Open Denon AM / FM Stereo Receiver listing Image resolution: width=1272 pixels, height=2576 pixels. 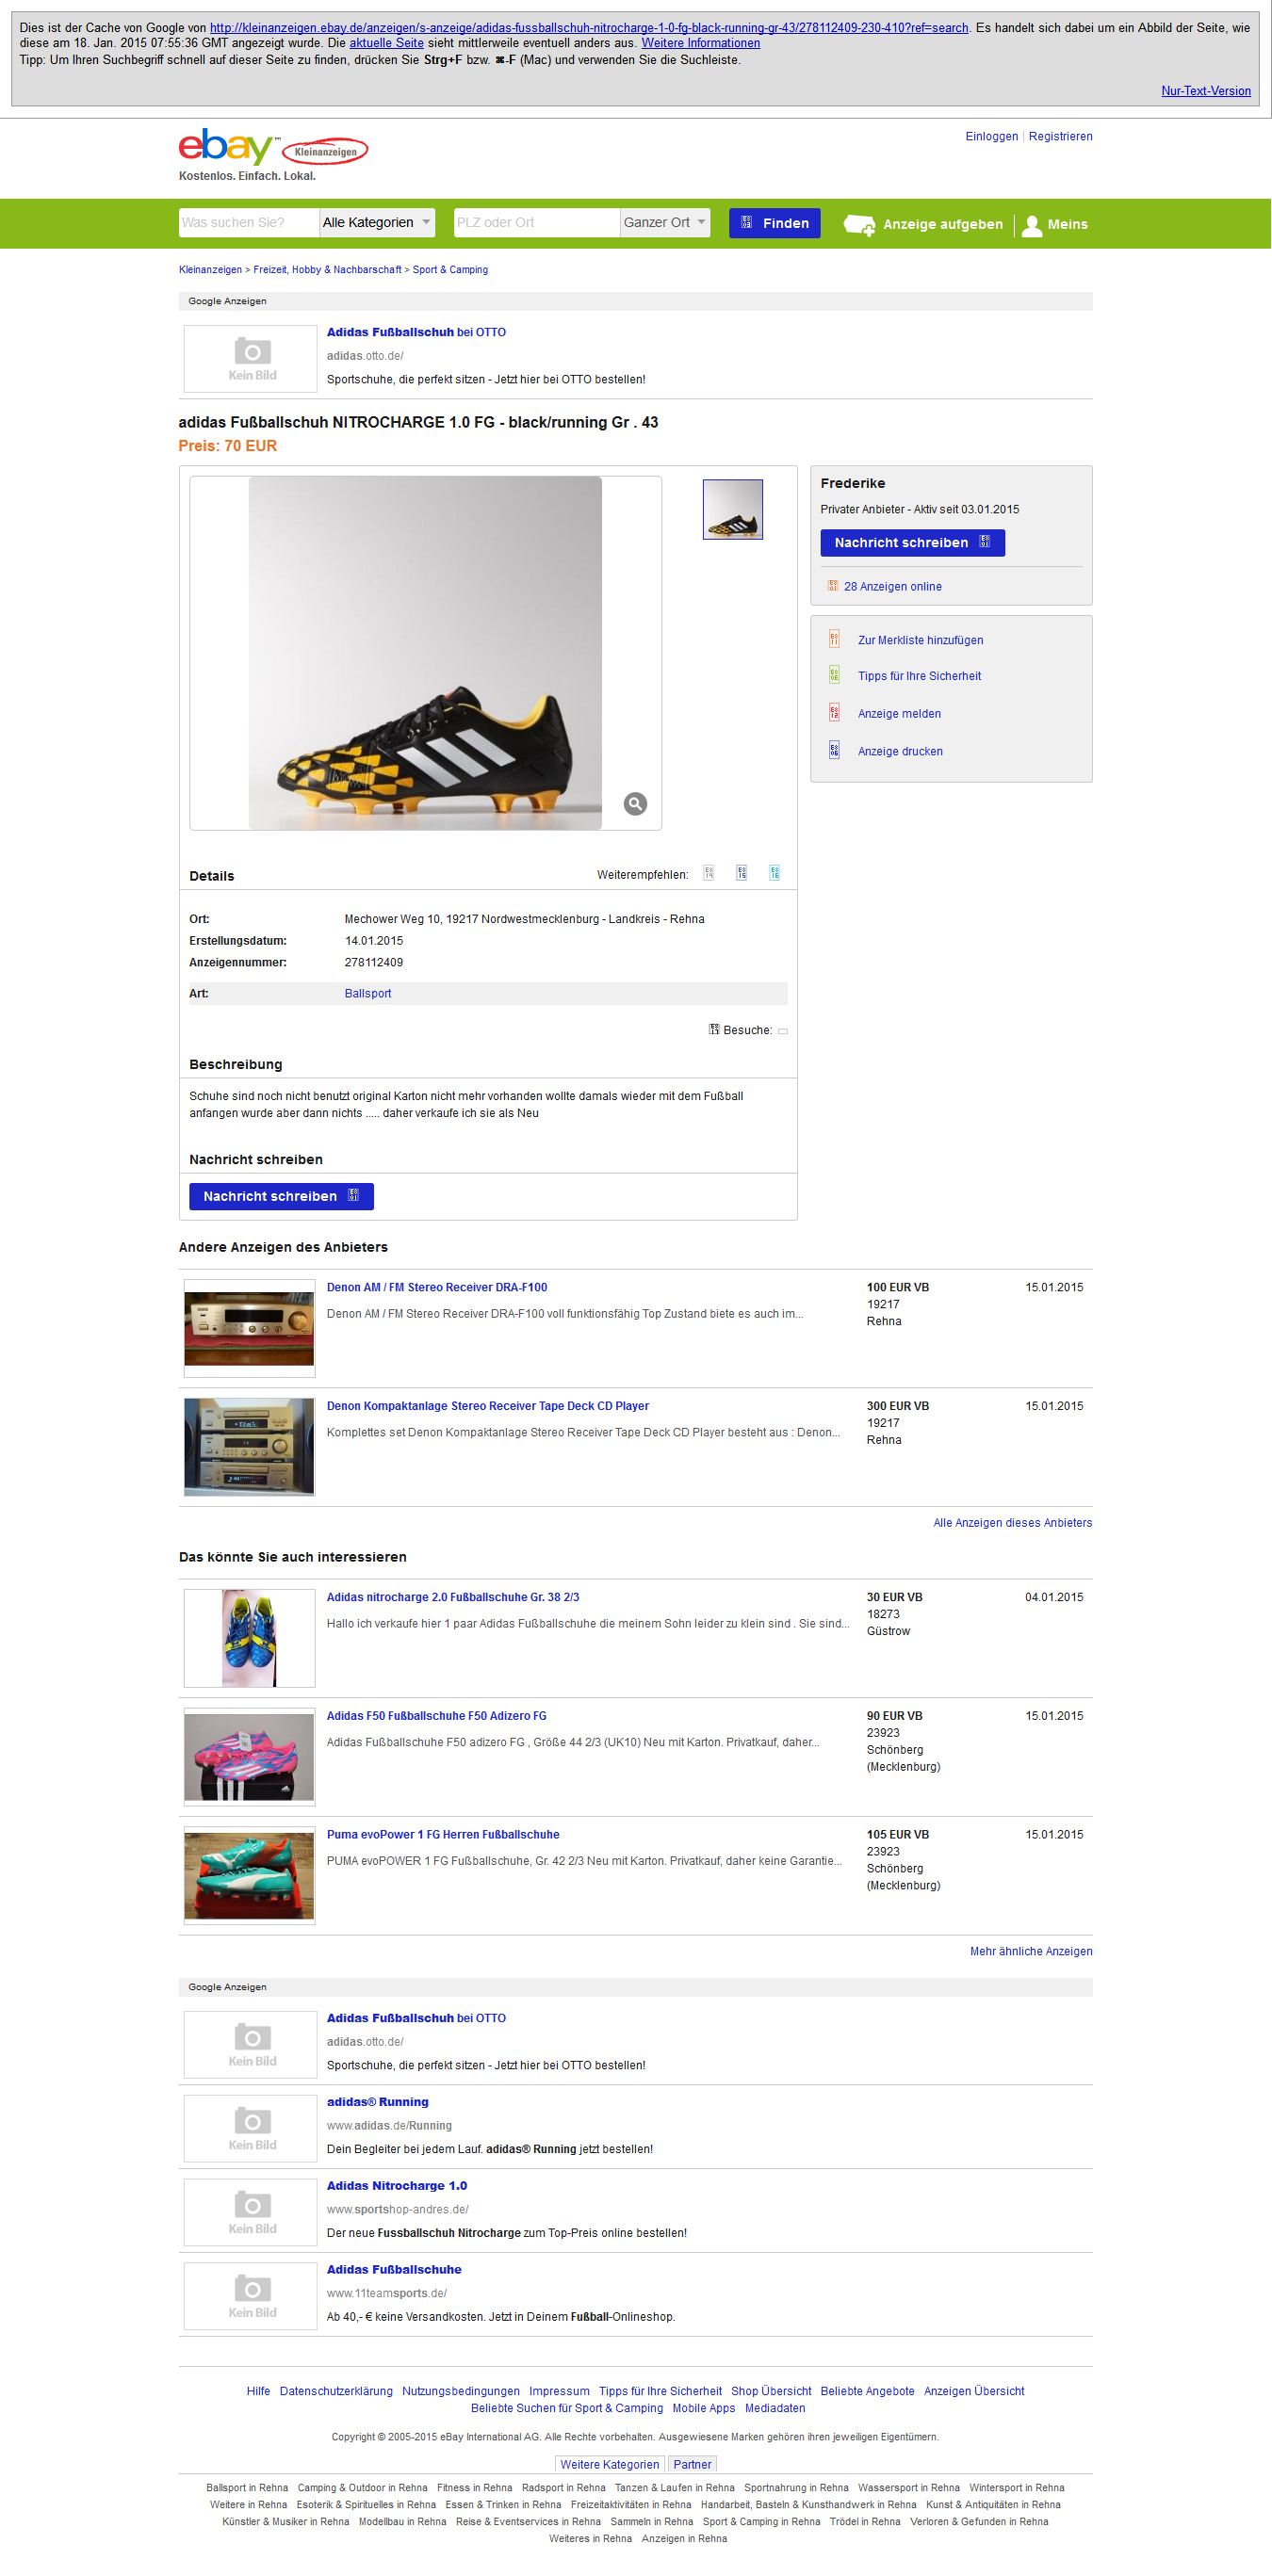point(437,1287)
